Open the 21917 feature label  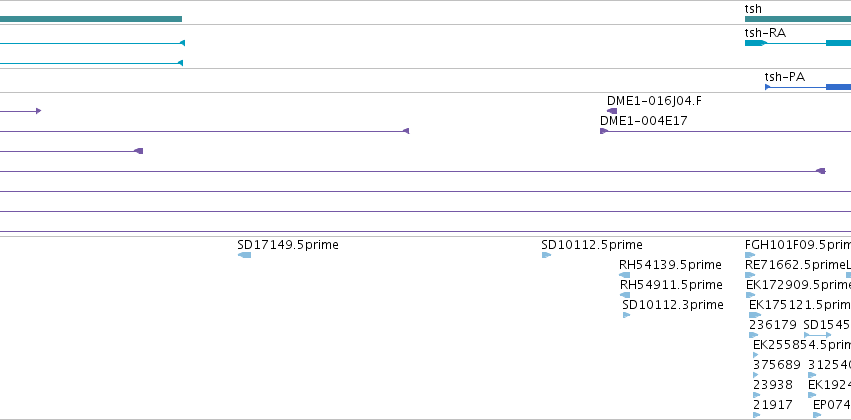pyautogui.click(x=773, y=405)
